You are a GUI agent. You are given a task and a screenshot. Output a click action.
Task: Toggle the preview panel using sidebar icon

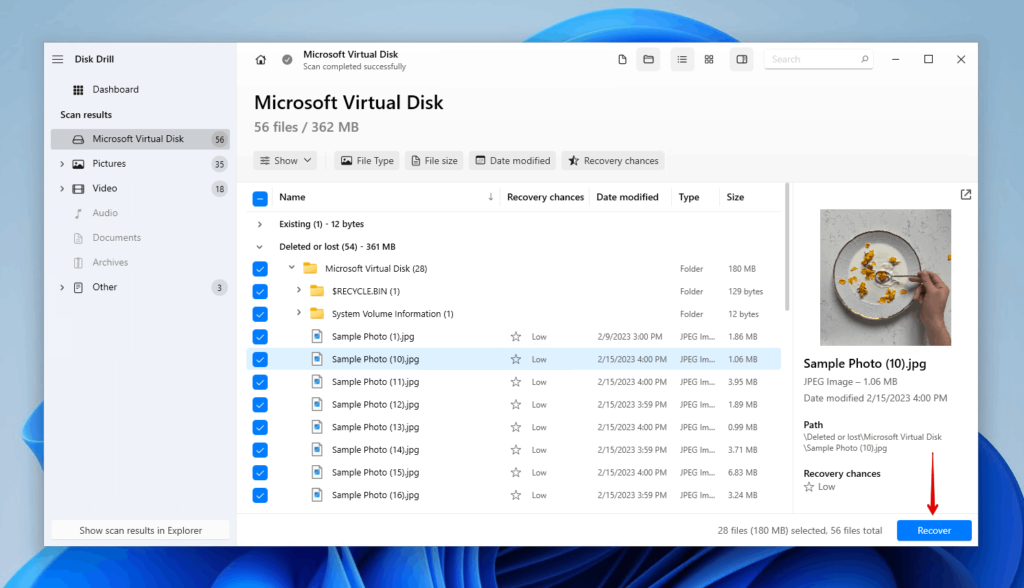[x=741, y=59]
